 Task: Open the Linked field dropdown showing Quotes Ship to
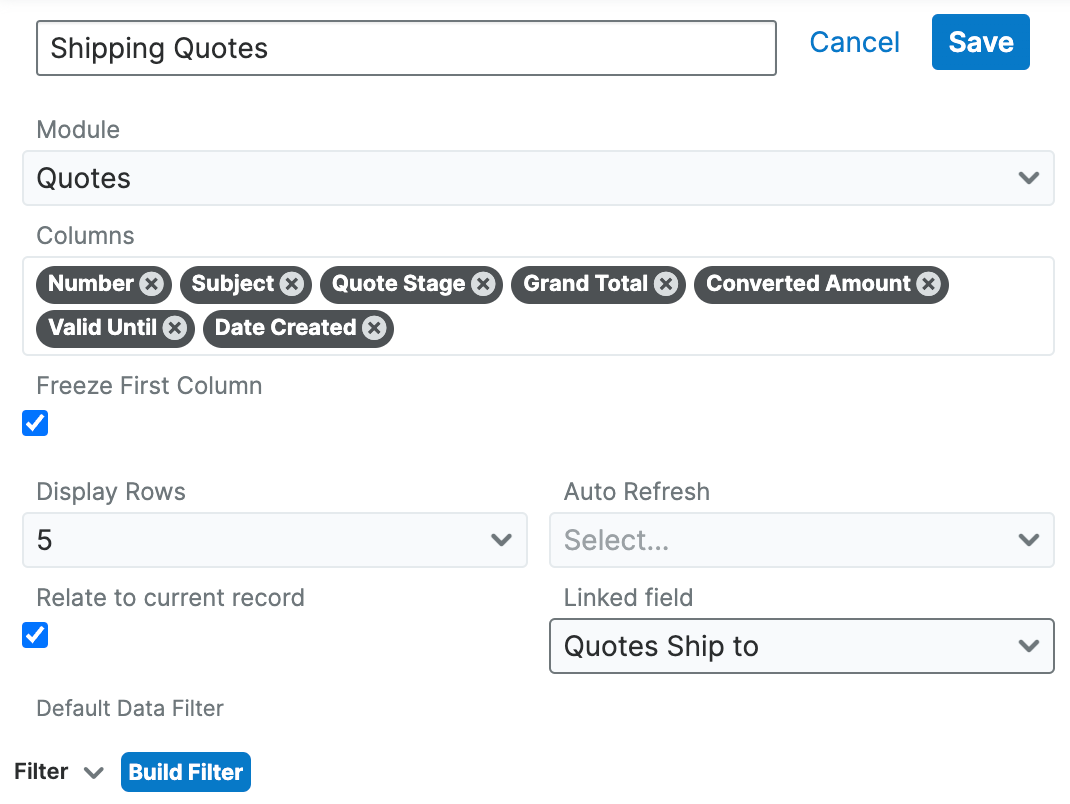click(x=801, y=646)
